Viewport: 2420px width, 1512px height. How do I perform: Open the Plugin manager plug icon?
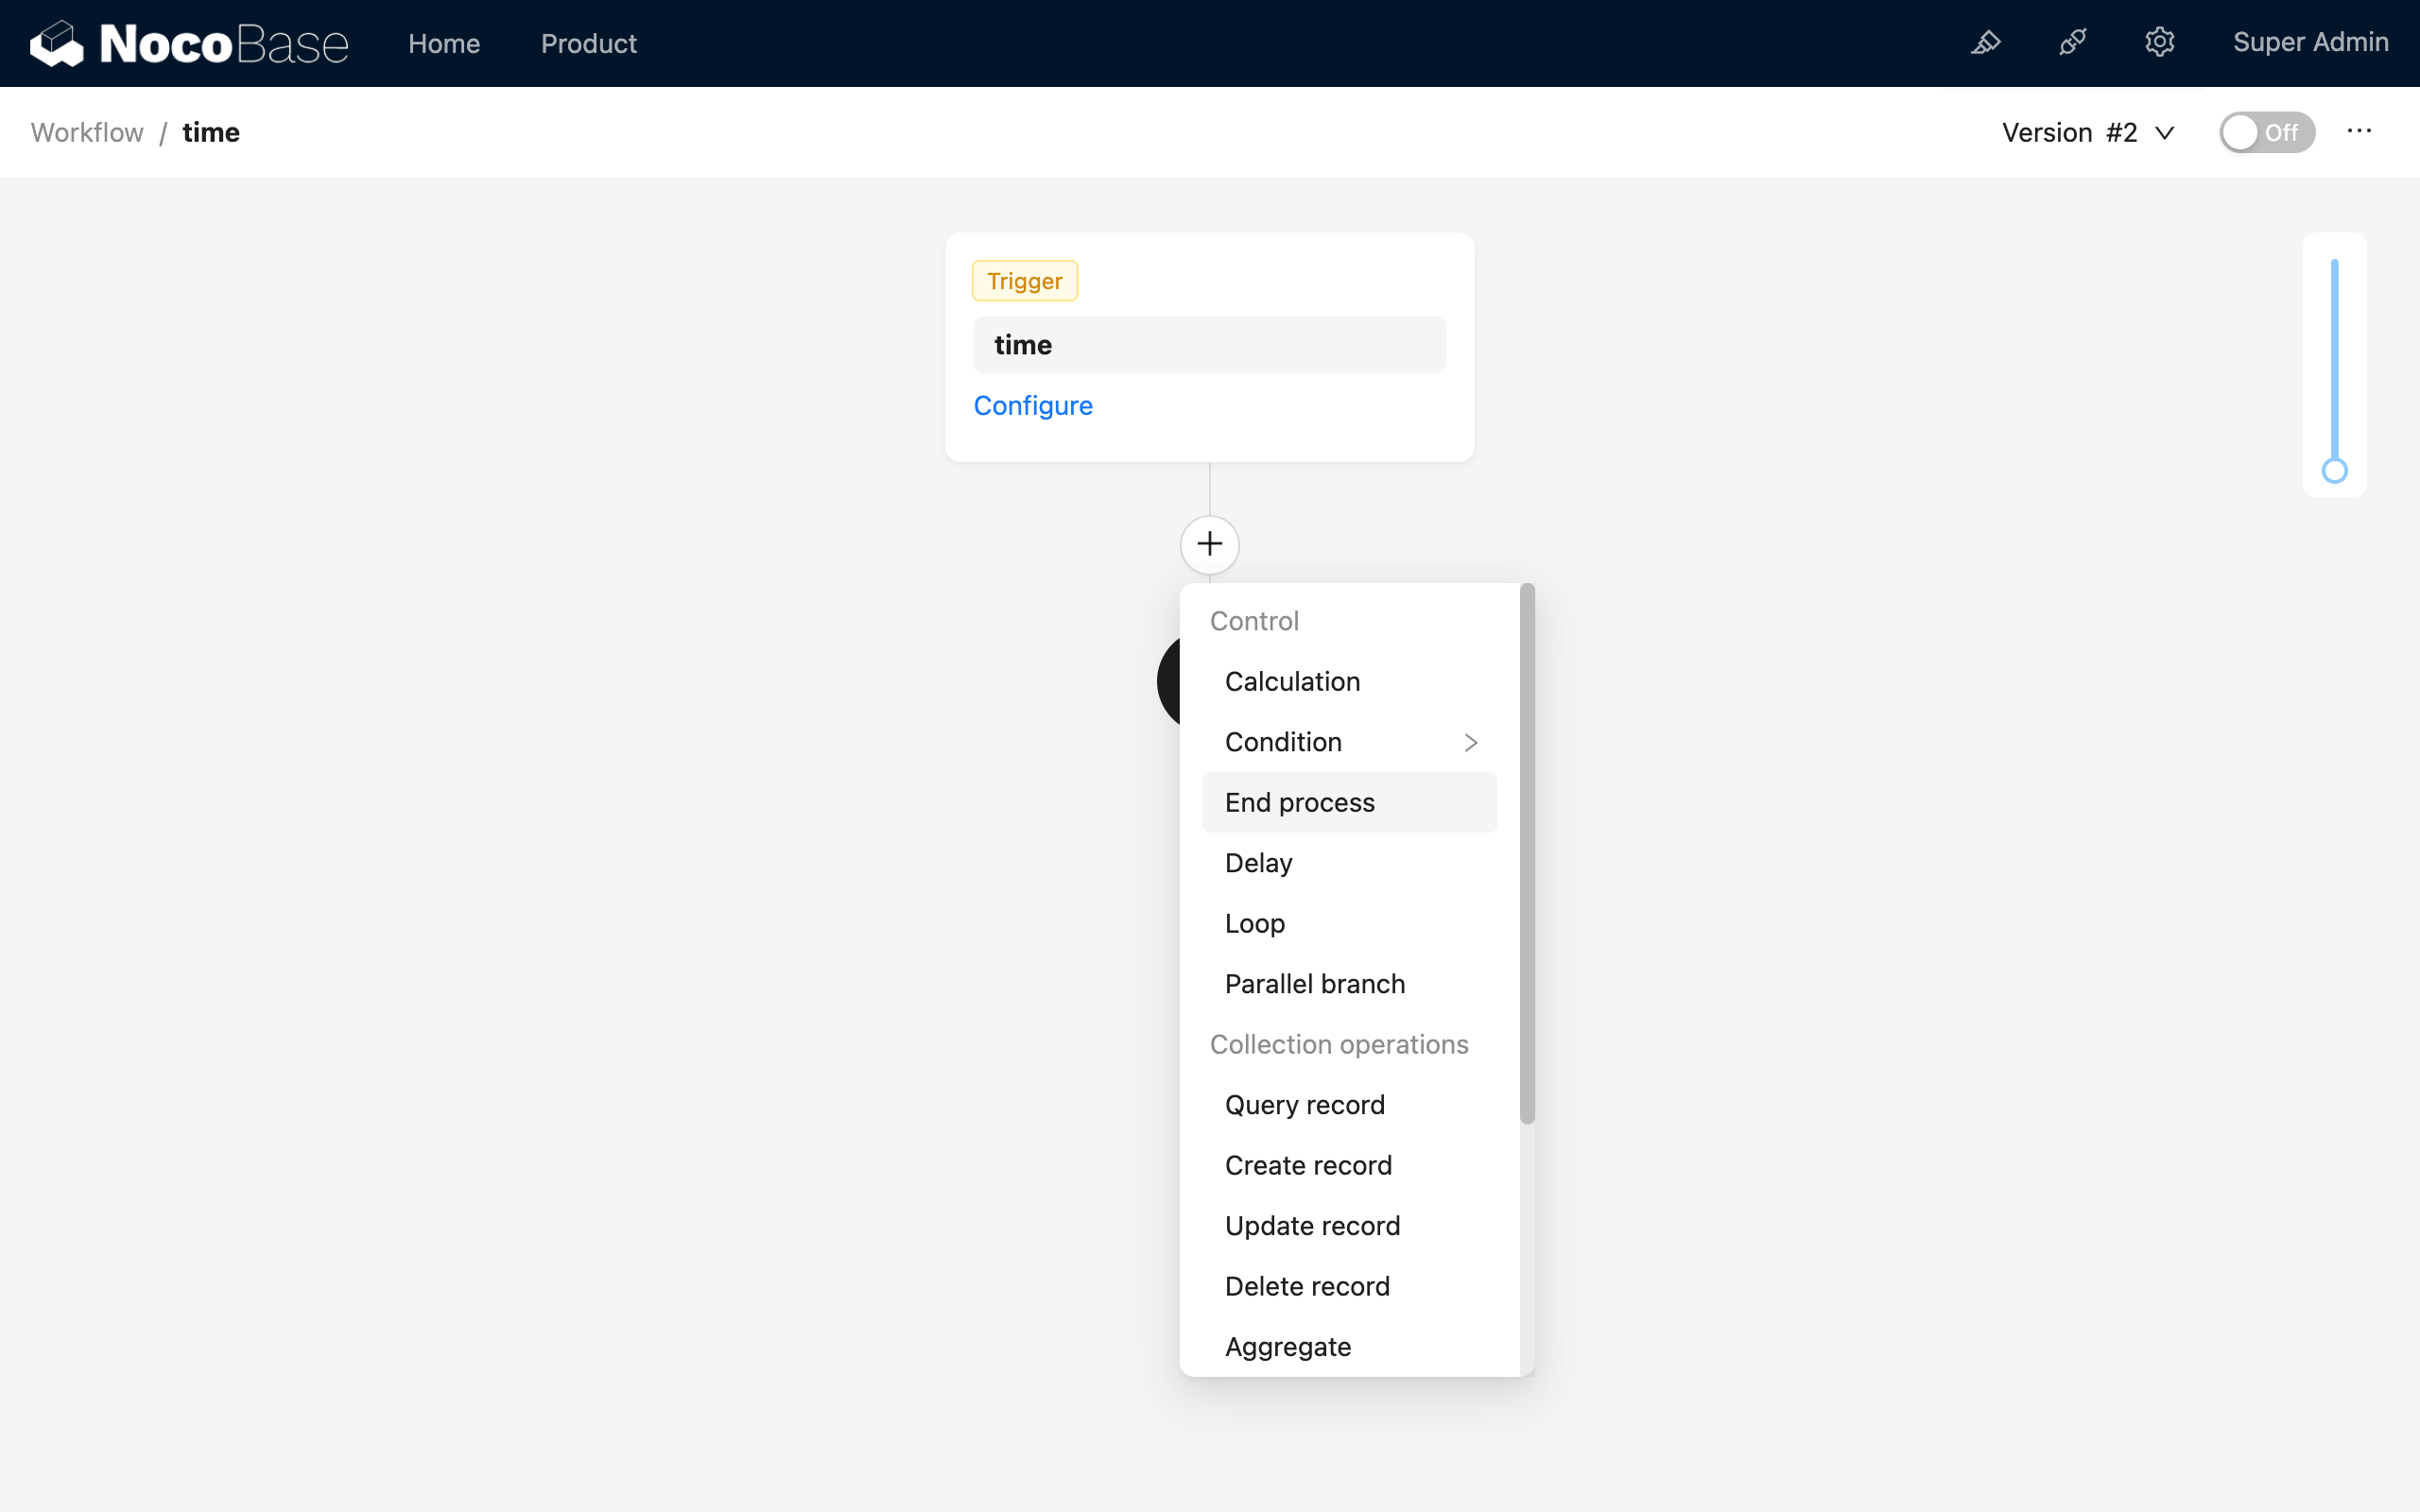tap(2073, 43)
